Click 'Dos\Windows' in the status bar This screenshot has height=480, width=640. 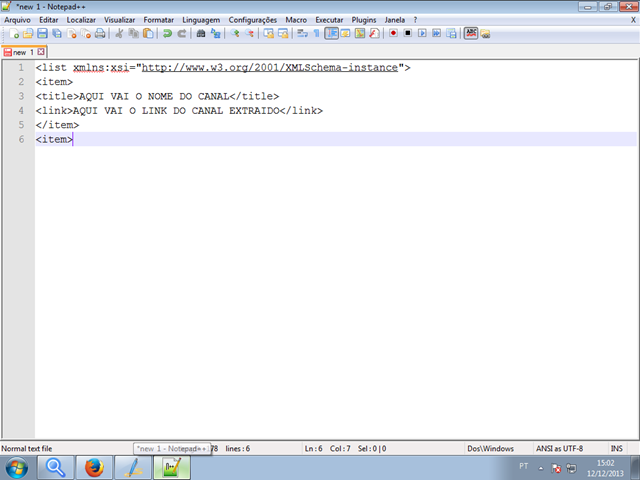point(490,449)
